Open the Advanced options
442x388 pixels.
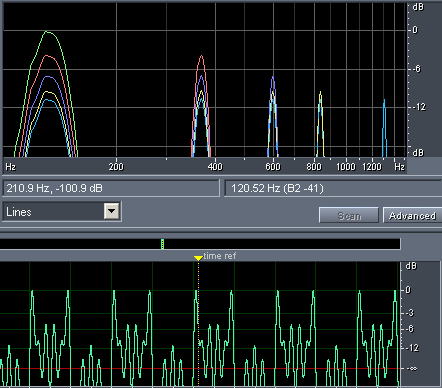[413, 216]
